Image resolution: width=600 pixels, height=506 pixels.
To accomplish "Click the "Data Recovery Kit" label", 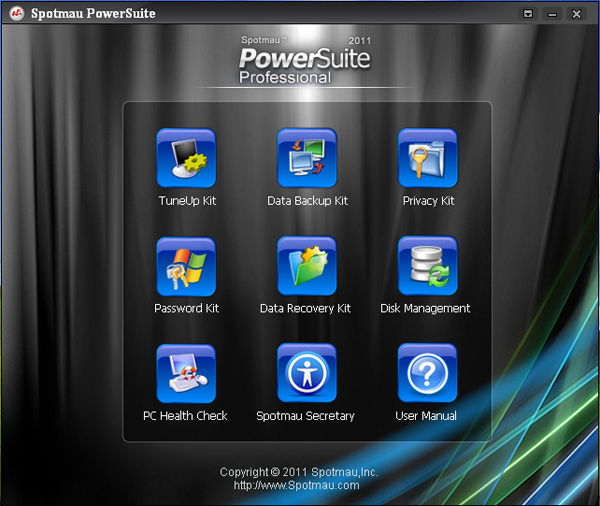I will pyautogui.click(x=305, y=308).
